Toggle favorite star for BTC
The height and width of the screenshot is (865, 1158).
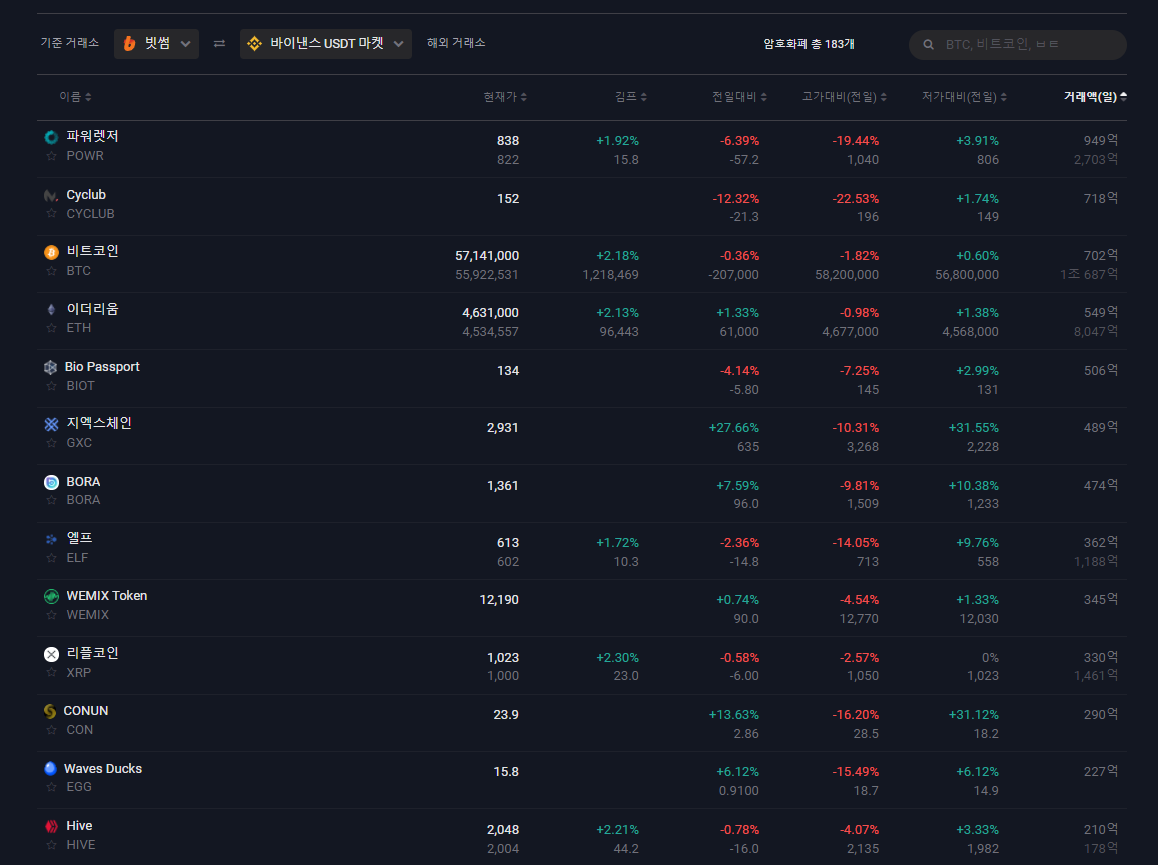(x=51, y=271)
